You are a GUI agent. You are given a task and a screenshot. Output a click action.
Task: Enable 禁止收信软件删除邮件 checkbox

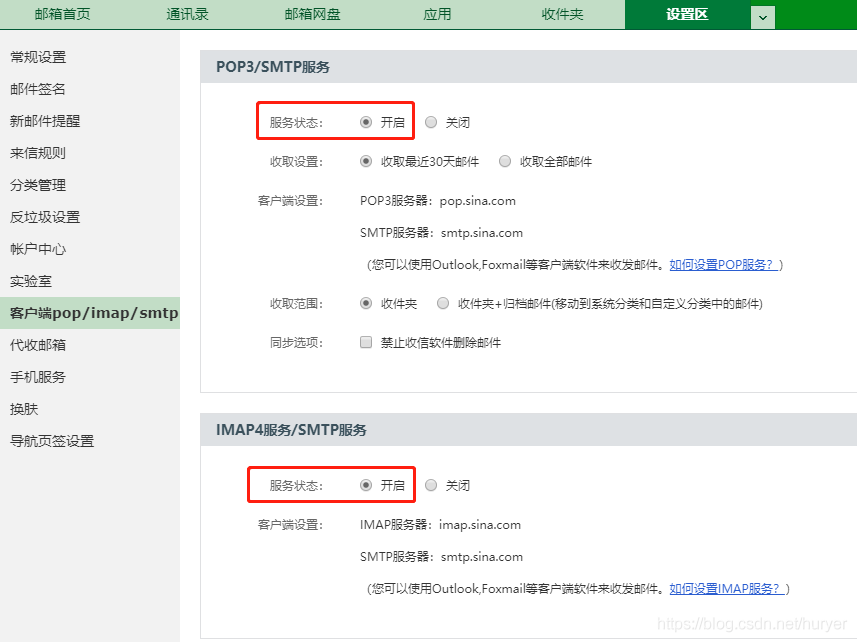click(366, 342)
